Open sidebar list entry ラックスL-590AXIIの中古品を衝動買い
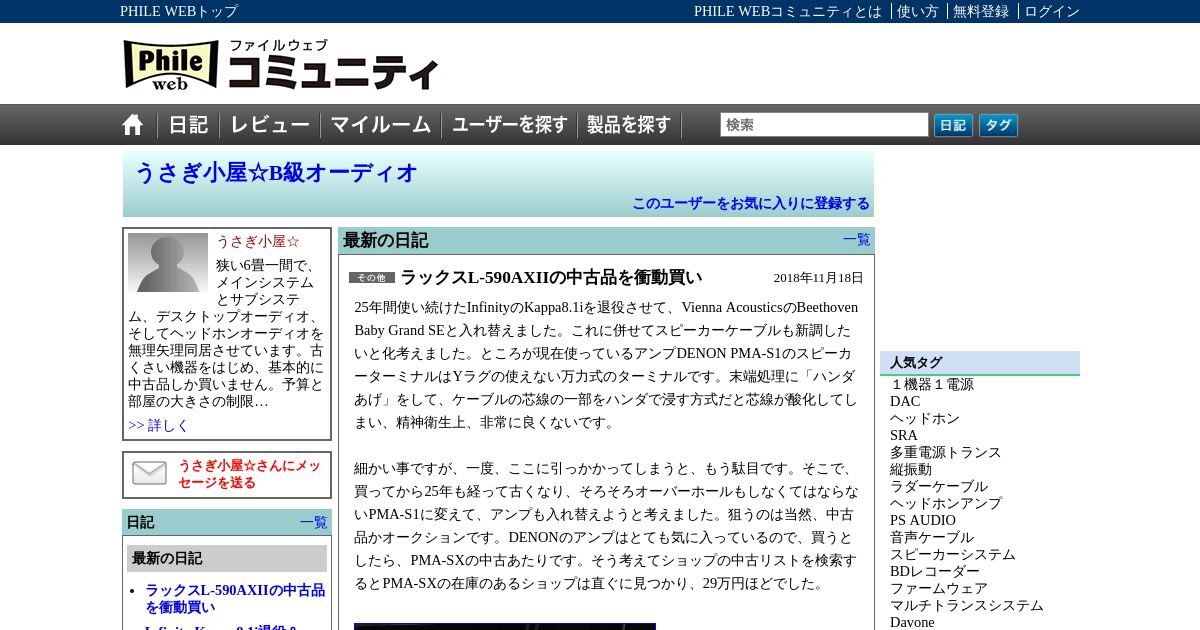The width and height of the screenshot is (1200, 630). click(x=235, y=598)
